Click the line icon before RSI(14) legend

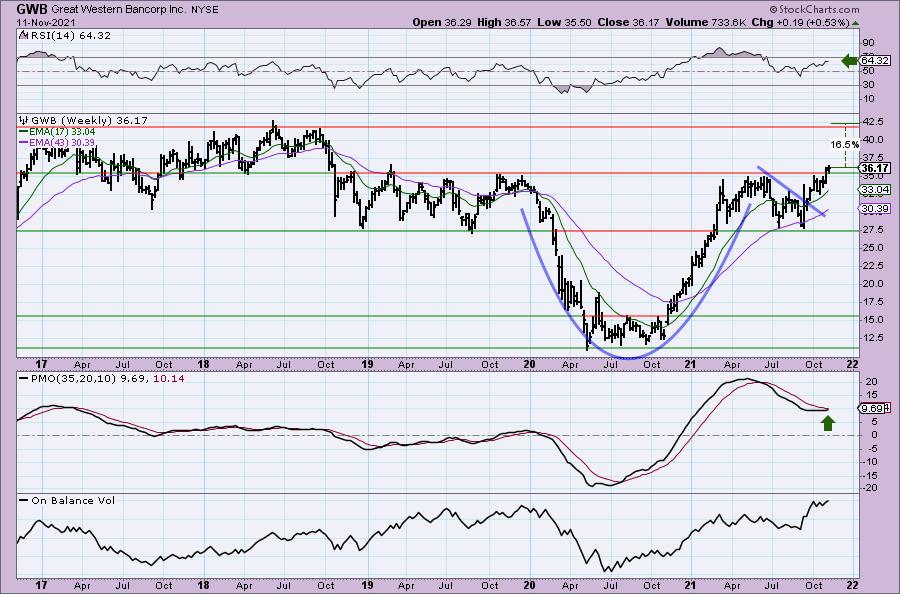coord(23,36)
